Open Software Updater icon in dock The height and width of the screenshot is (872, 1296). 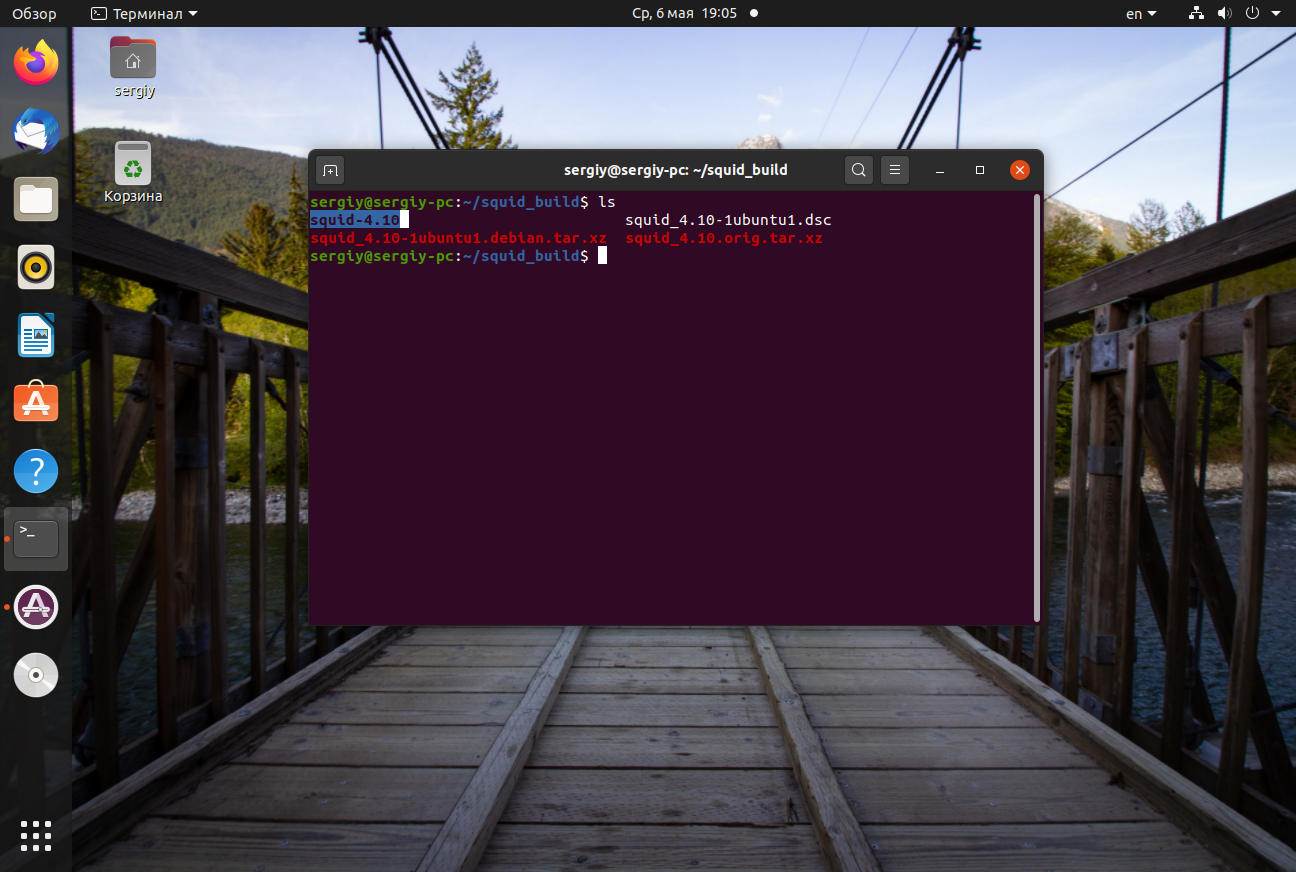36,607
